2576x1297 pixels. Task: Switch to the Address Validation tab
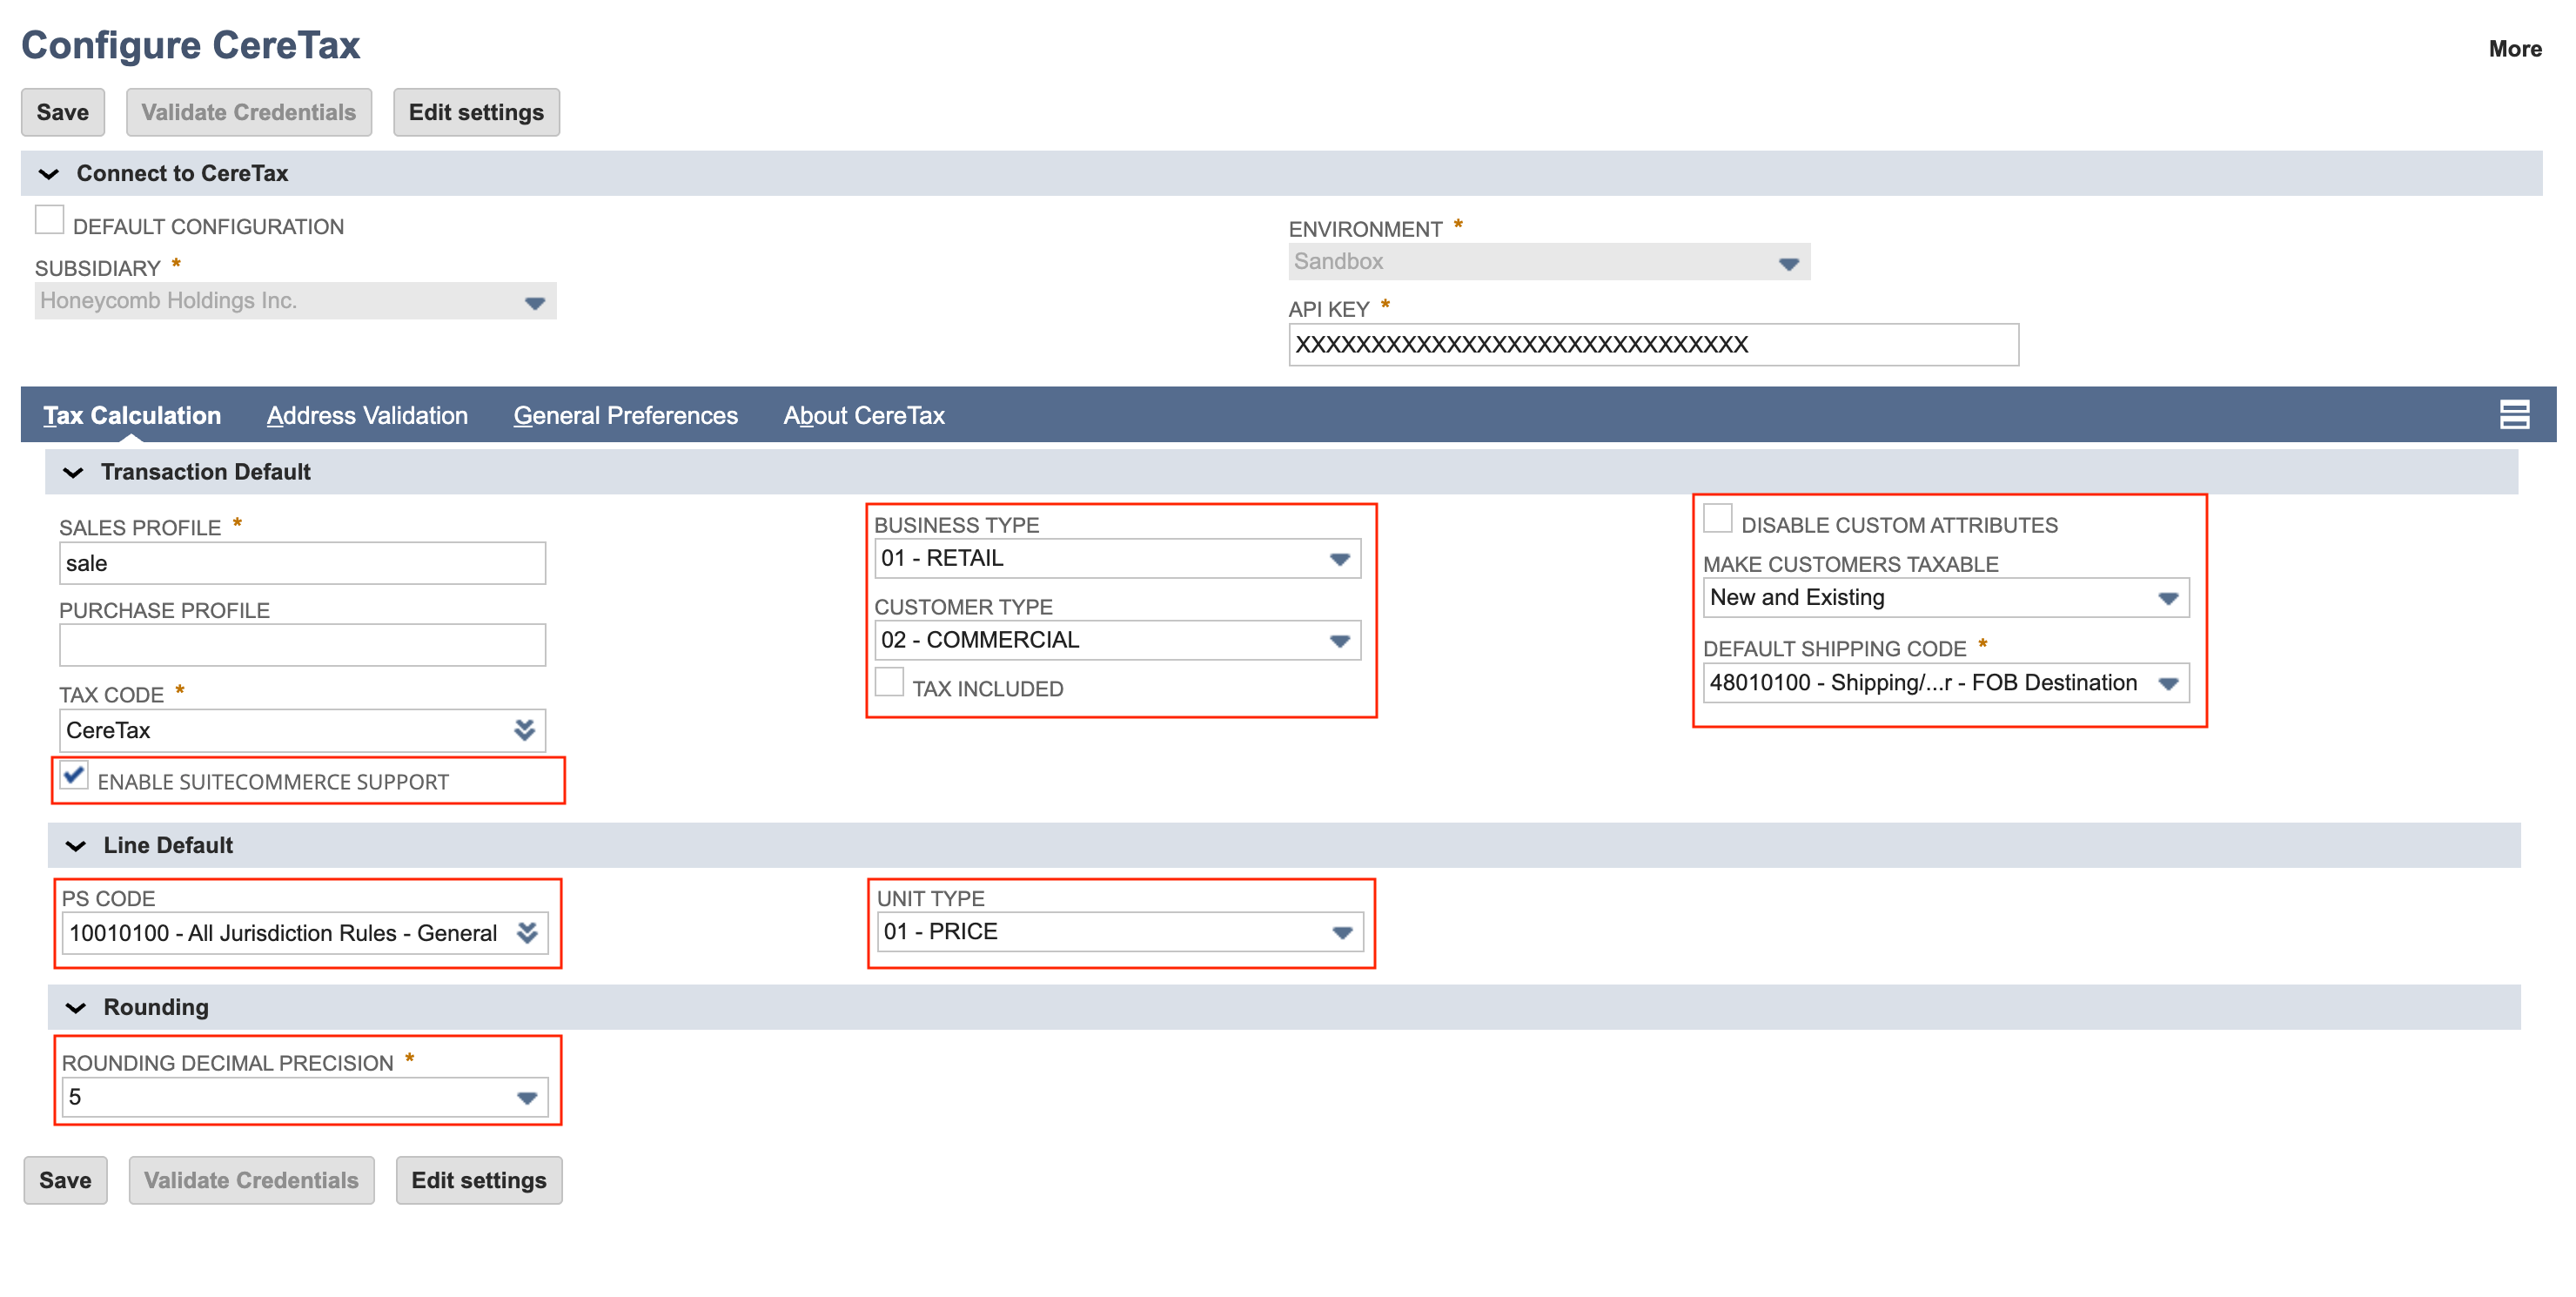pos(367,415)
